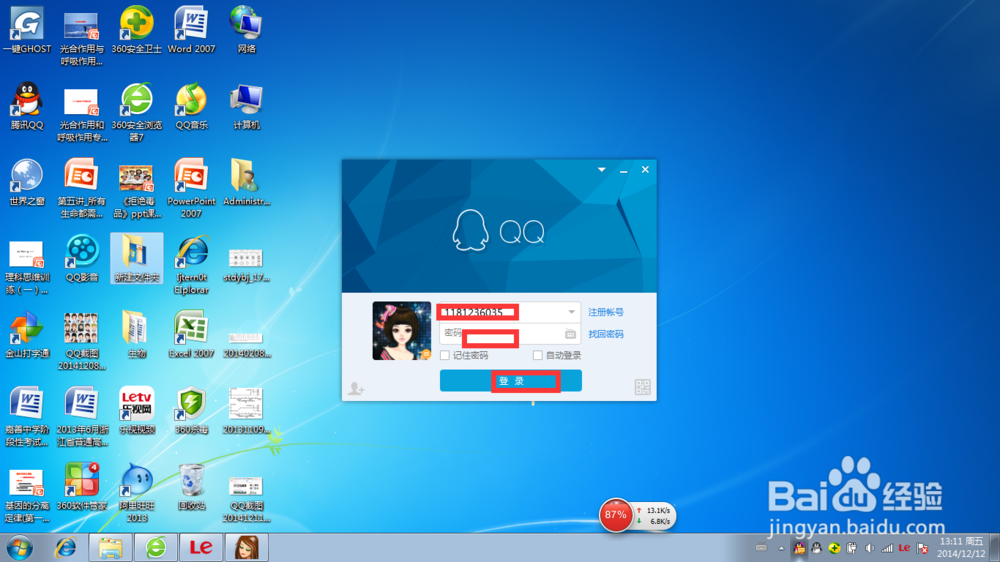Click the volume speaker tray icon

[x=869, y=548]
